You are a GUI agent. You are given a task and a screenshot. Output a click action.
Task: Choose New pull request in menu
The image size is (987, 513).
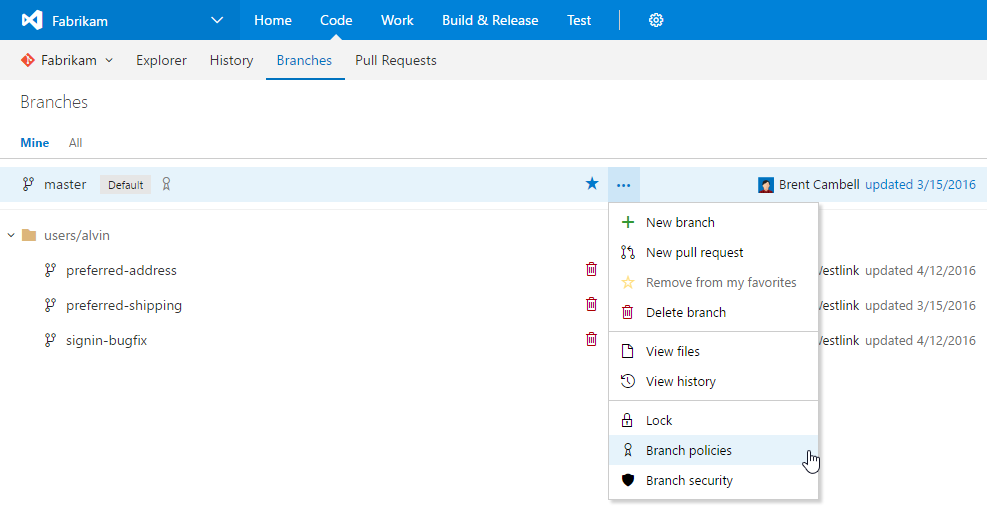pos(694,253)
